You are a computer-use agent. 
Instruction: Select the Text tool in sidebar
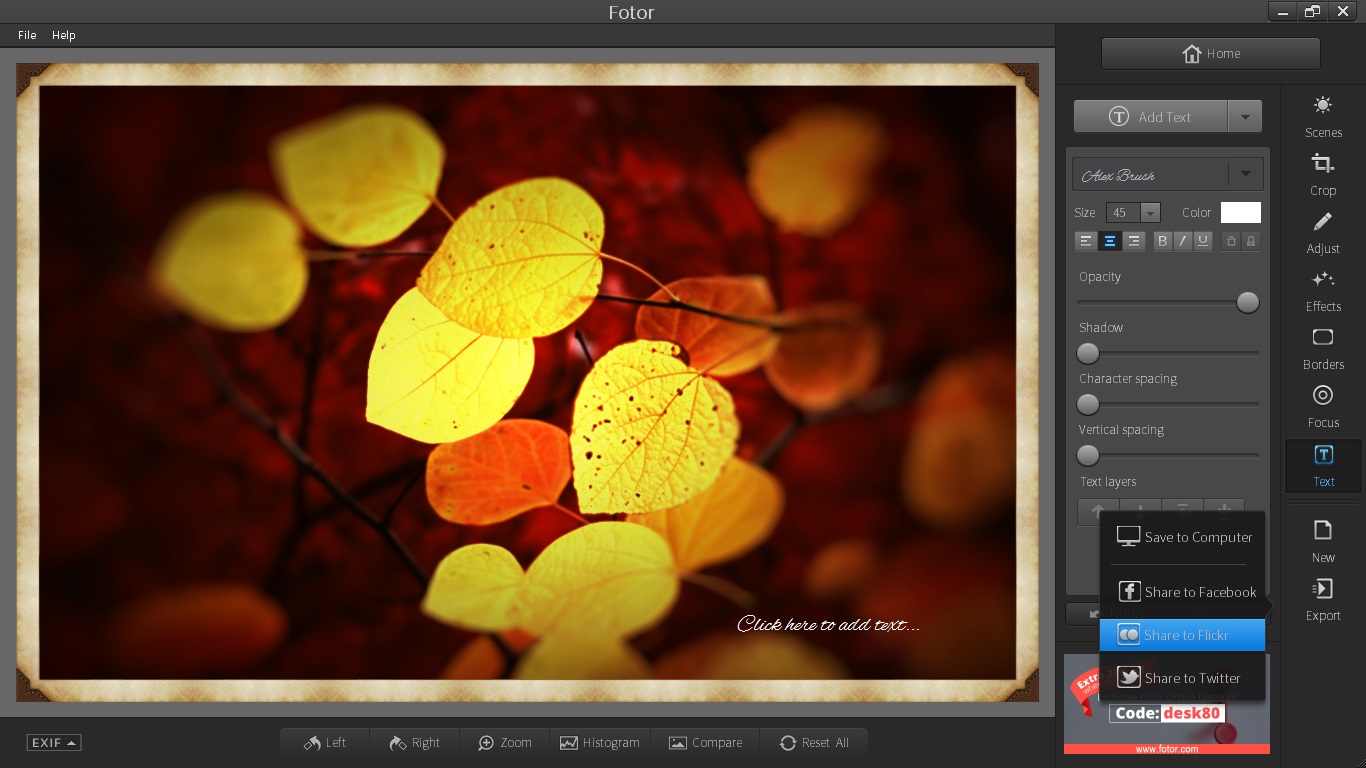1323,466
